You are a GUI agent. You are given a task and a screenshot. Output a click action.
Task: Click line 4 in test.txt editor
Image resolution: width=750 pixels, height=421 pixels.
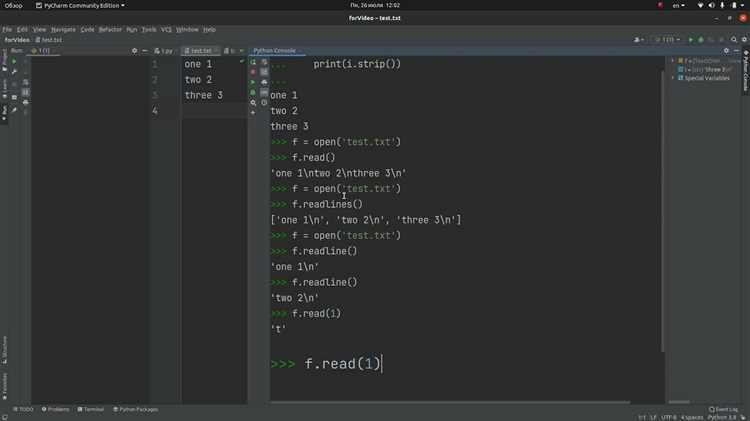(x=214, y=111)
